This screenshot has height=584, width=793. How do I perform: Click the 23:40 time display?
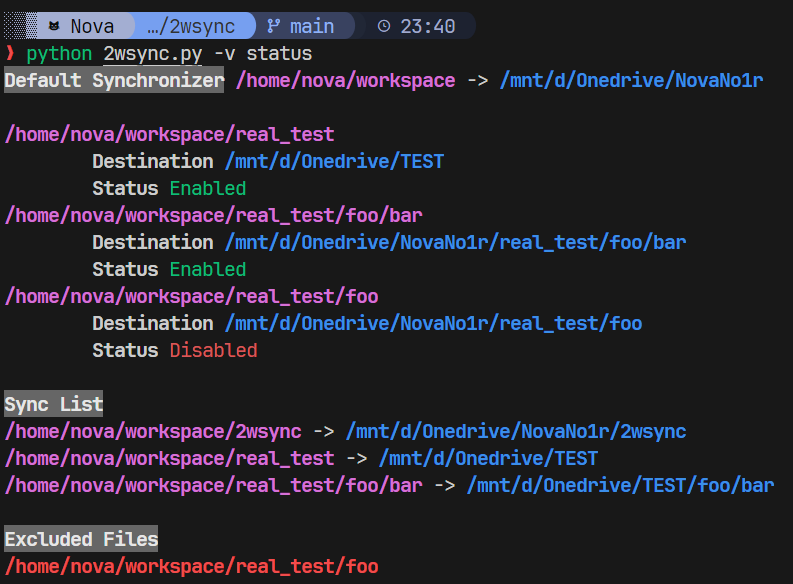click(x=428, y=26)
